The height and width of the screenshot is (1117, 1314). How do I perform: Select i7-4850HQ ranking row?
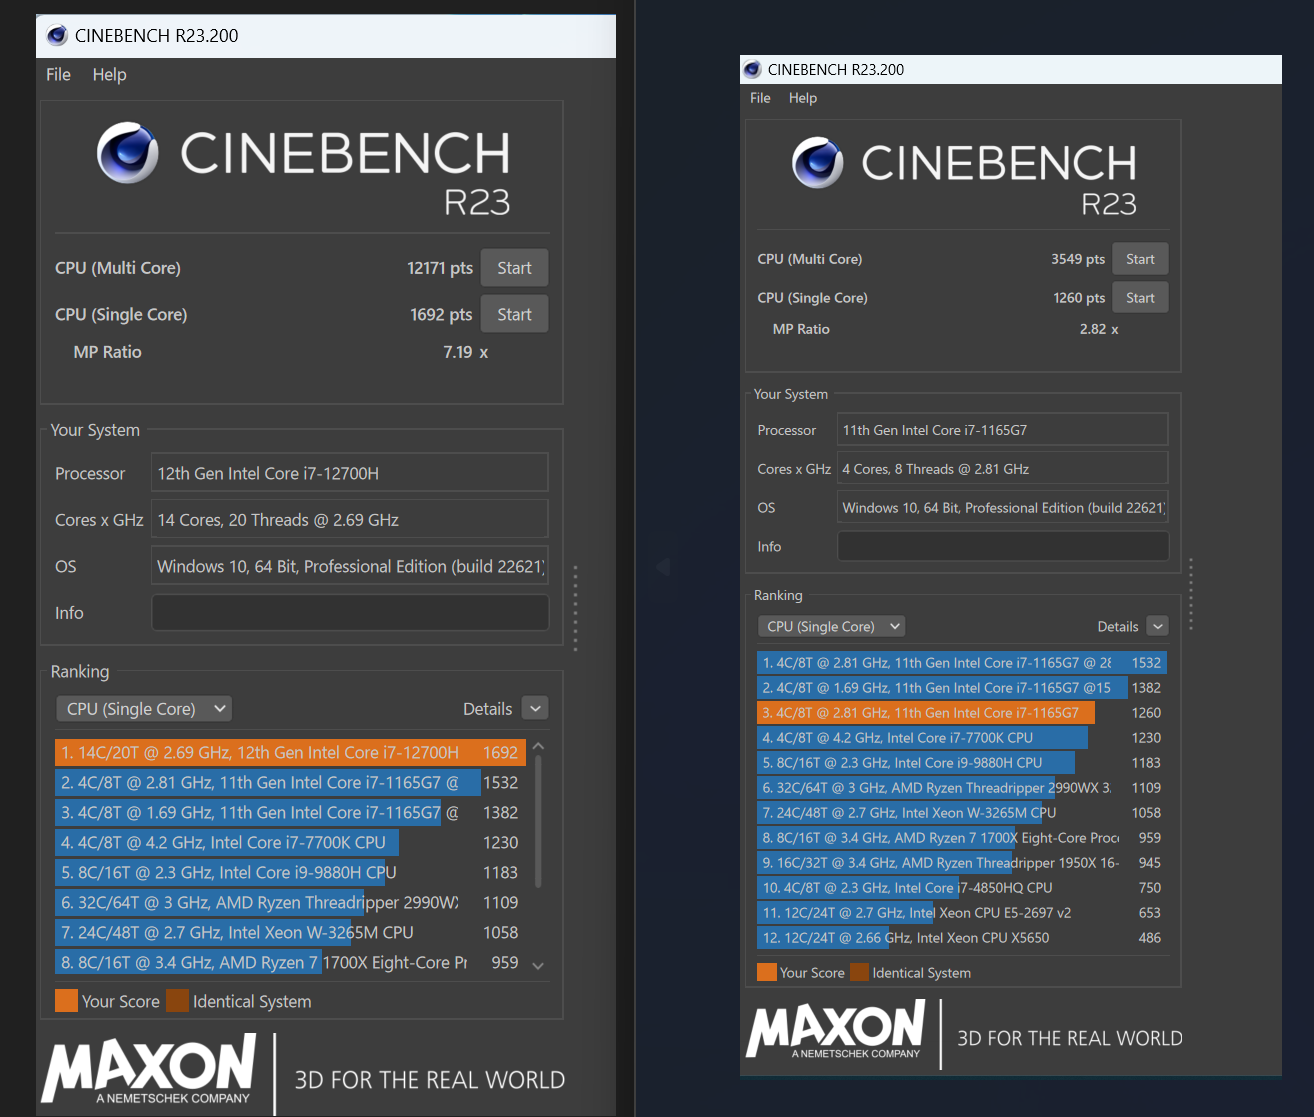pyautogui.click(x=962, y=888)
